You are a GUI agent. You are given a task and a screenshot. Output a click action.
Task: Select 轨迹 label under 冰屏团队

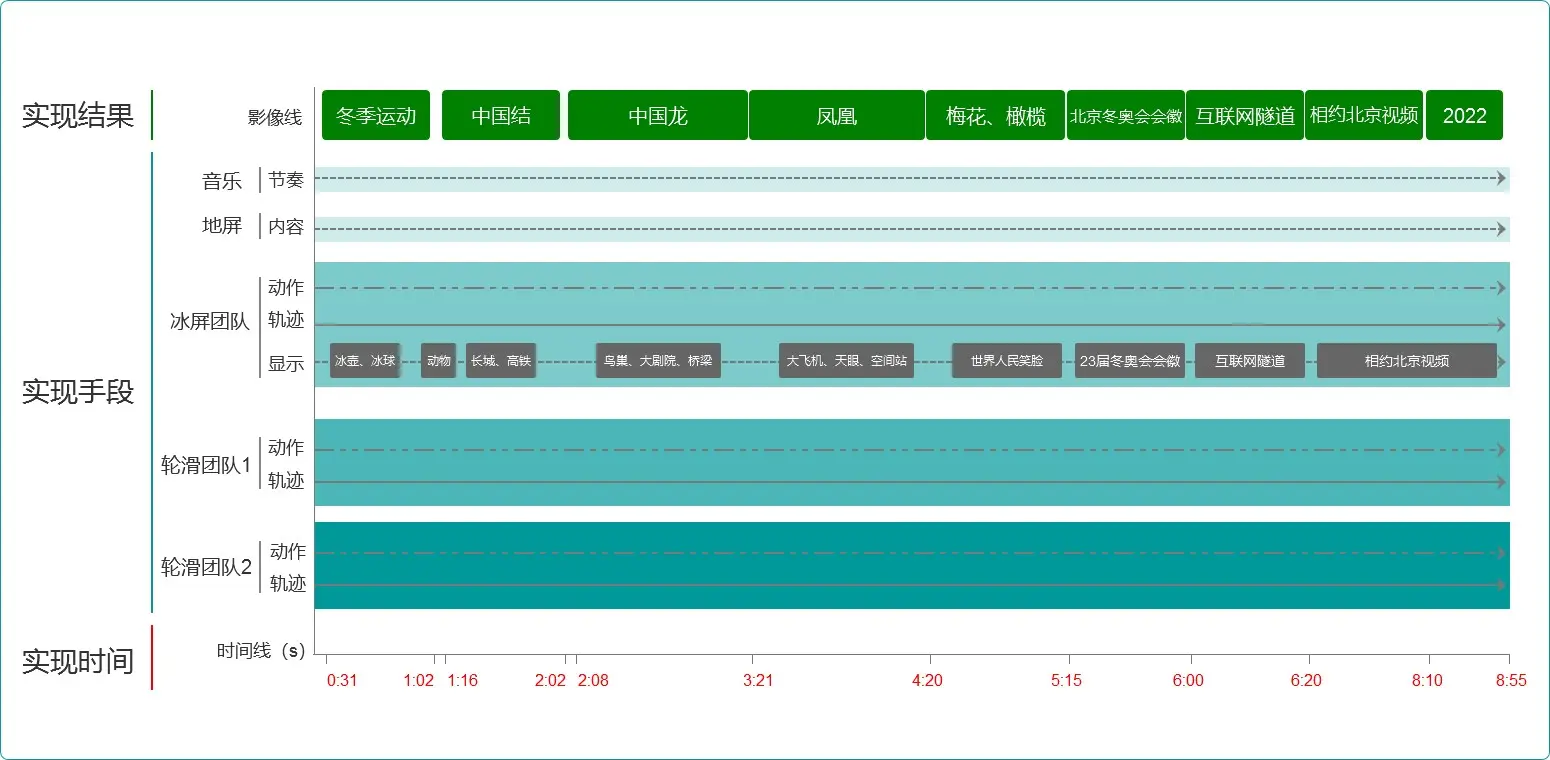(x=286, y=320)
